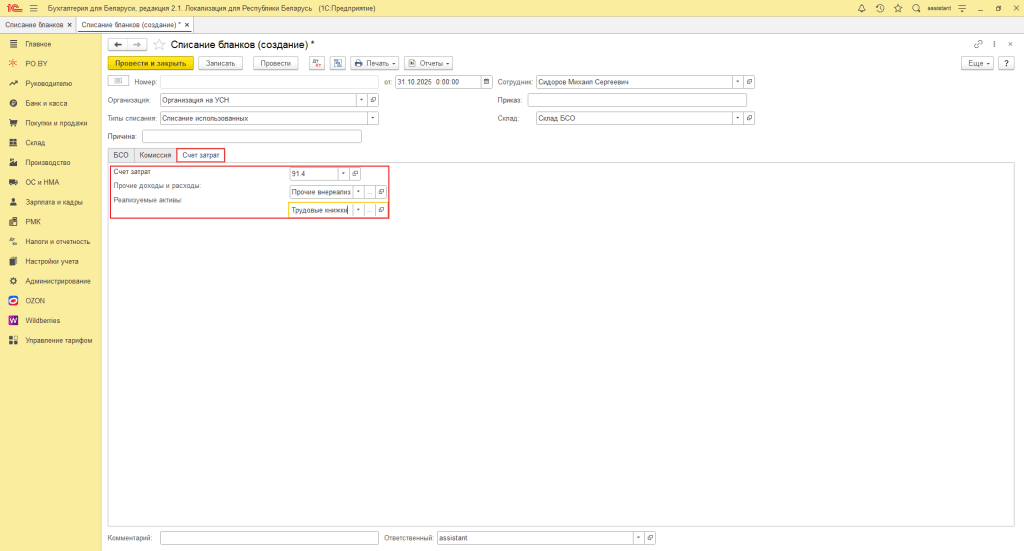Switch to the БСО tab
Screen dimensions: 1024x551
click(121, 155)
